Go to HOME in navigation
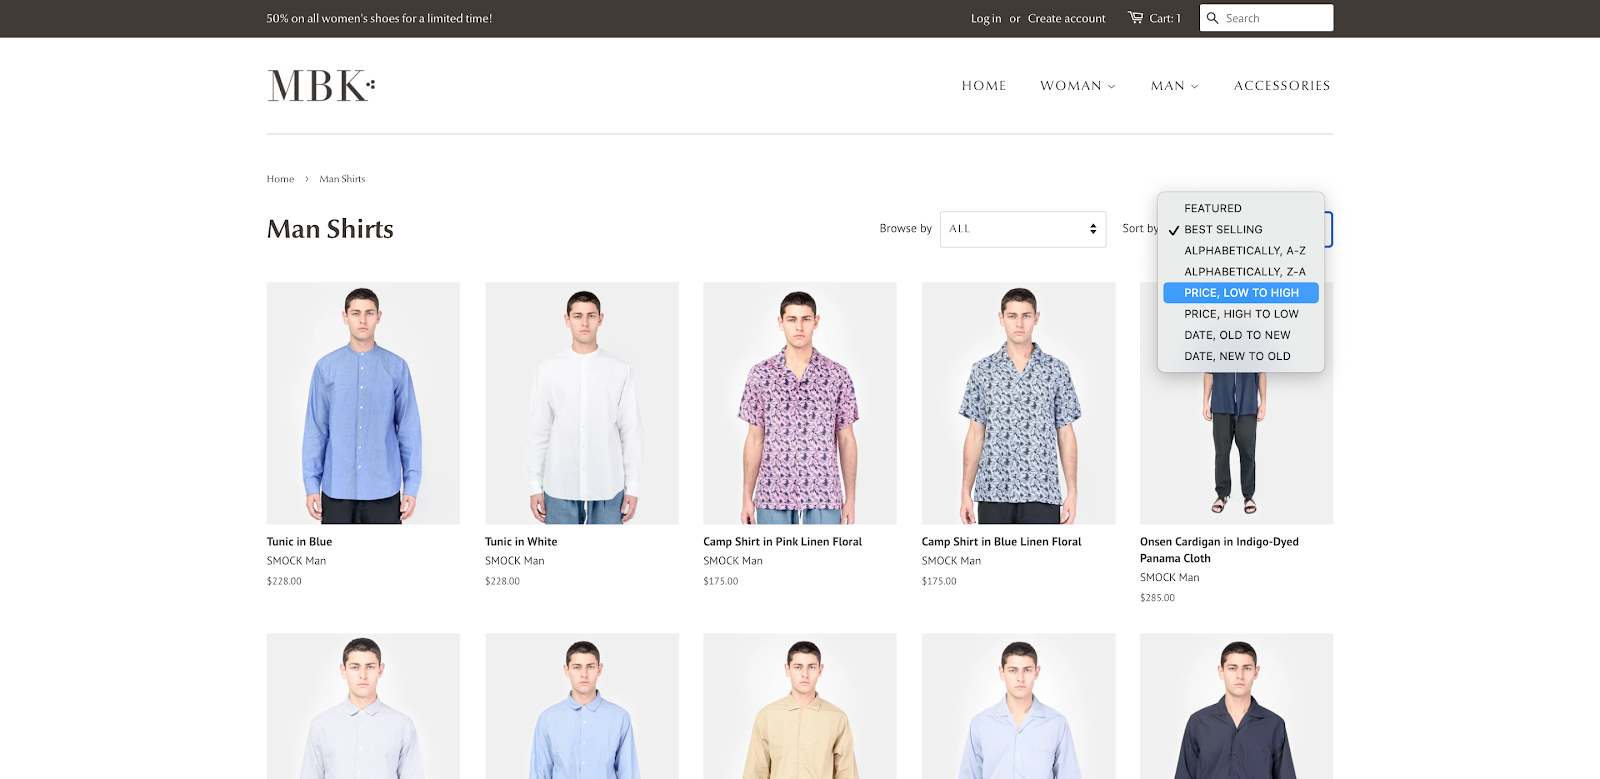The width and height of the screenshot is (1600, 779). [x=984, y=86]
